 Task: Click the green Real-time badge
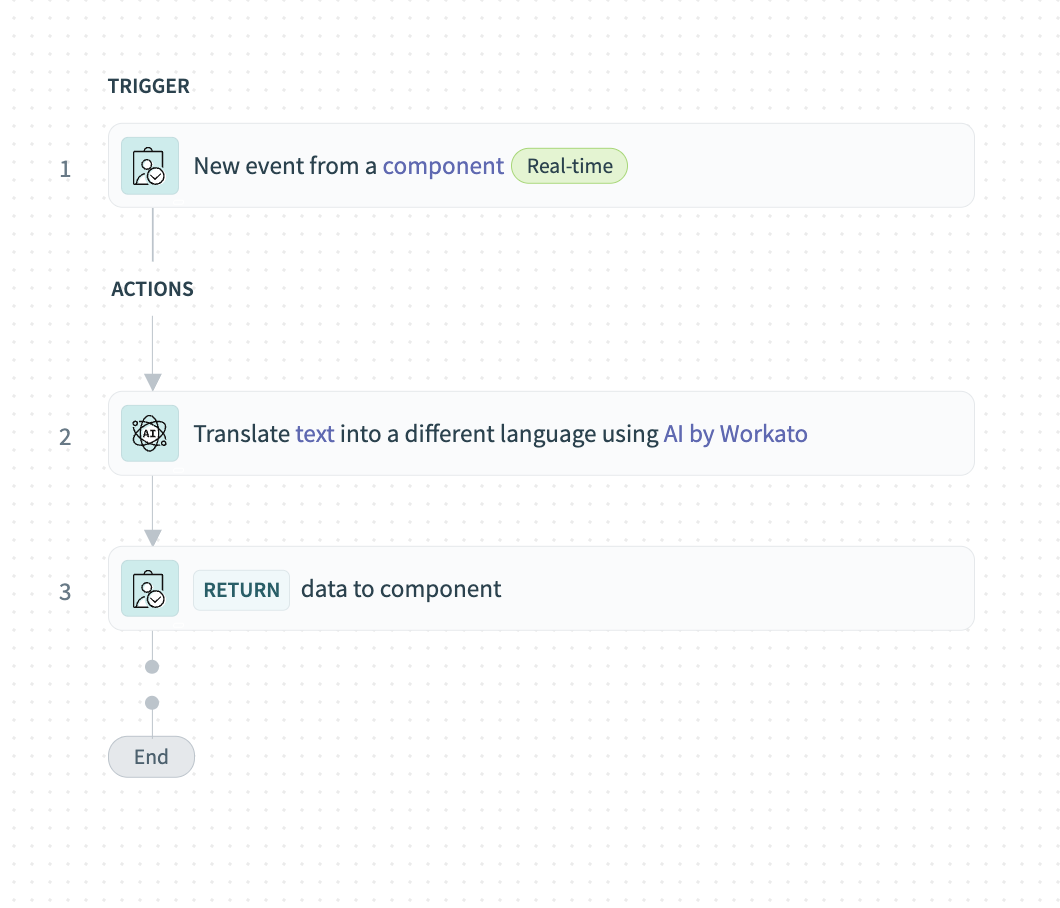[x=569, y=166]
